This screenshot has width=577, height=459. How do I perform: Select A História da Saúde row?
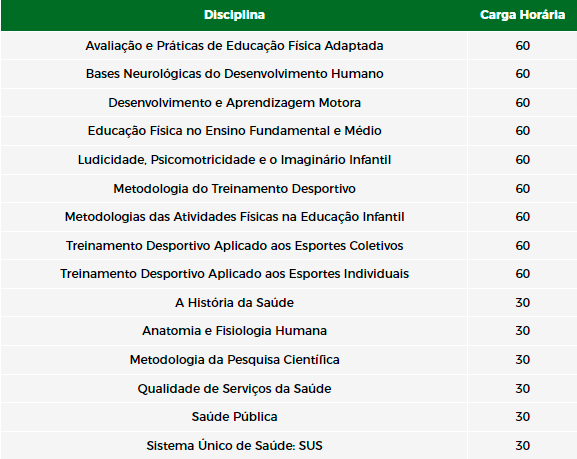(288, 303)
